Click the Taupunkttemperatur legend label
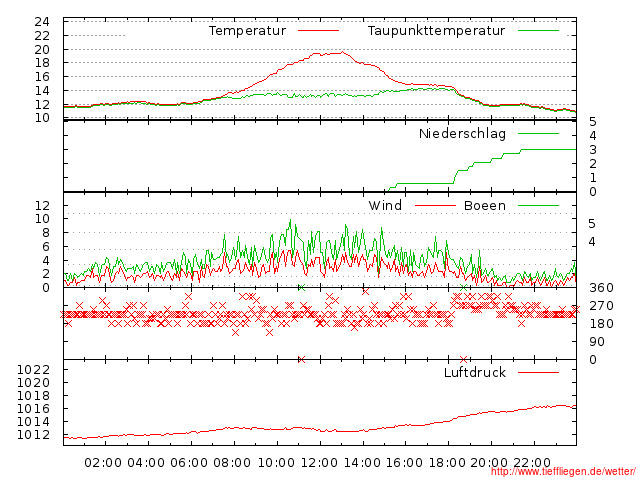This screenshot has width=640, height=480. tap(436, 31)
